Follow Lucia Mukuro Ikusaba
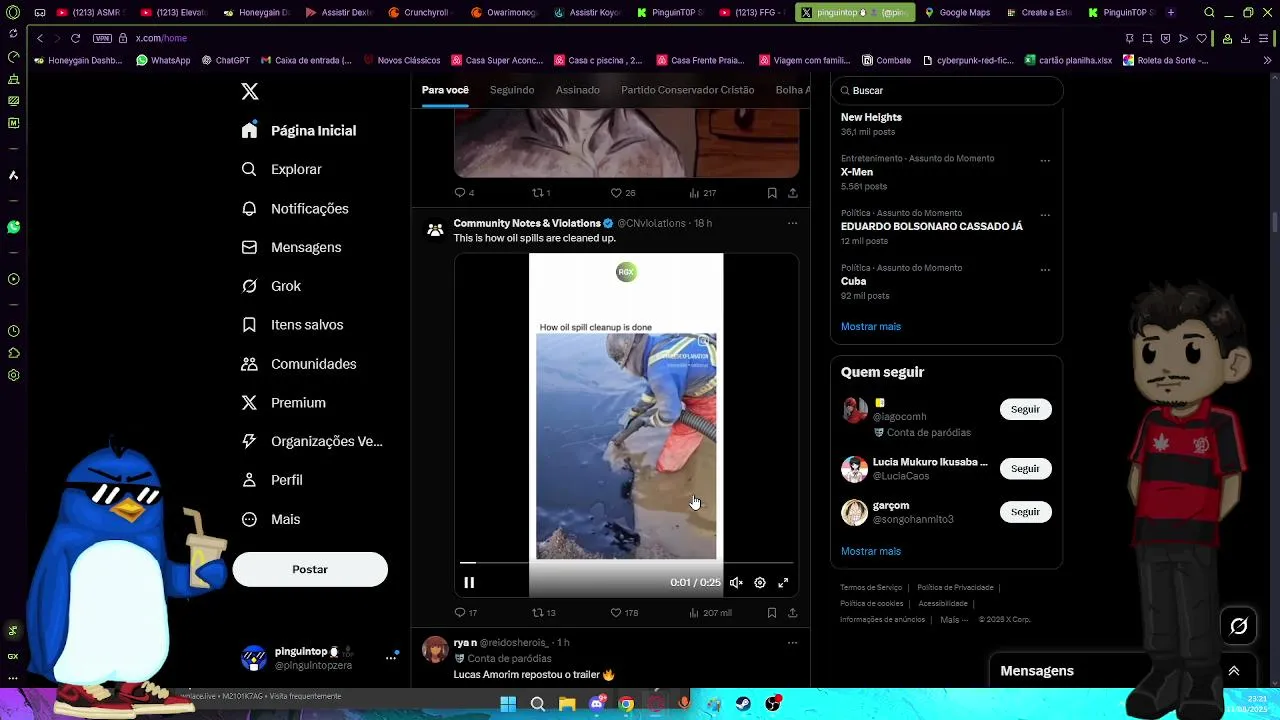1280x720 pixels. tap(1025, 468)
